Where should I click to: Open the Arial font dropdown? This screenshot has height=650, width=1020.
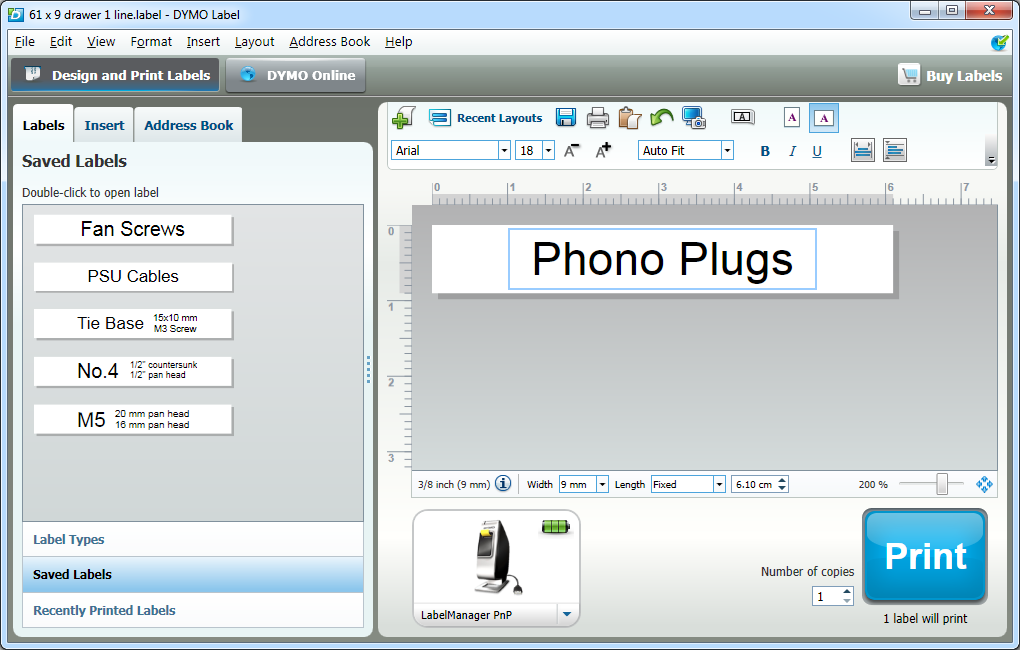(x=503, y=150)
